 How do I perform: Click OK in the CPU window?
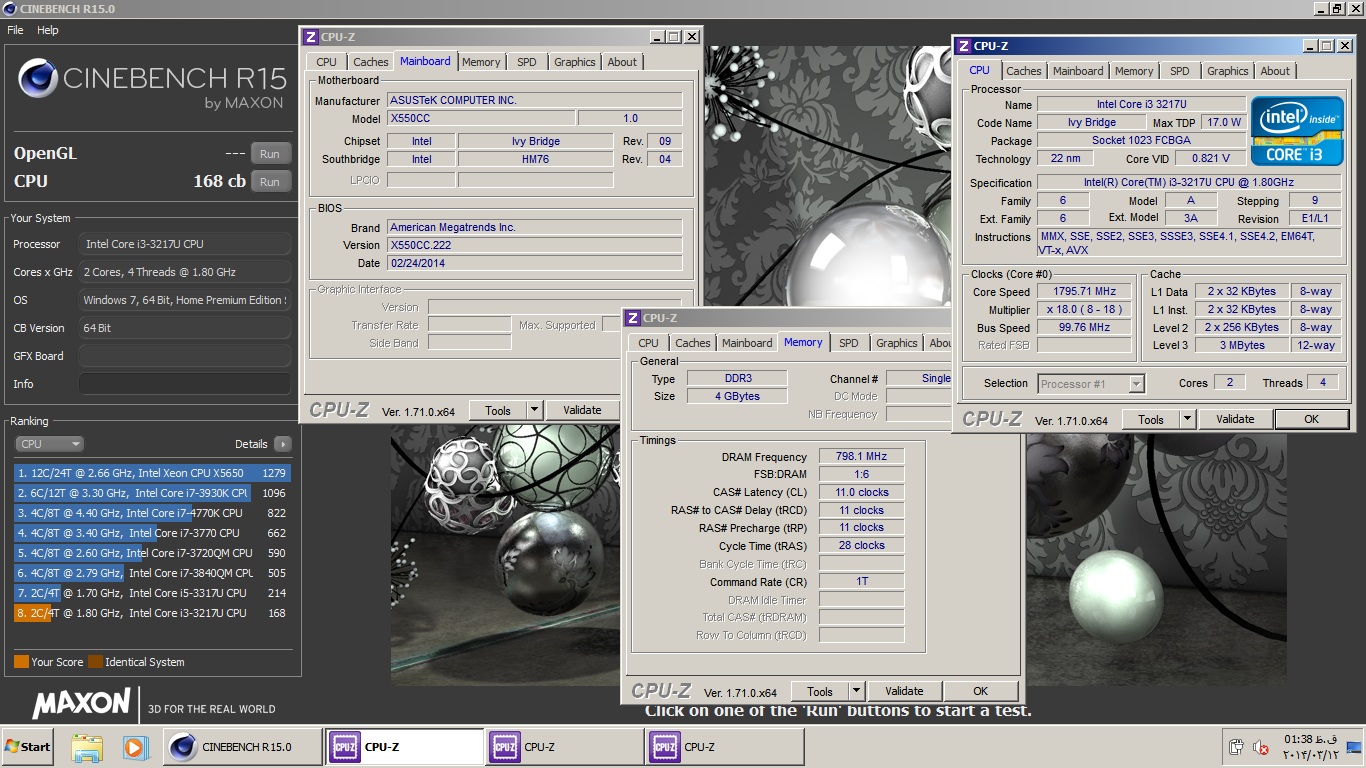click(x=1311, y=419)
